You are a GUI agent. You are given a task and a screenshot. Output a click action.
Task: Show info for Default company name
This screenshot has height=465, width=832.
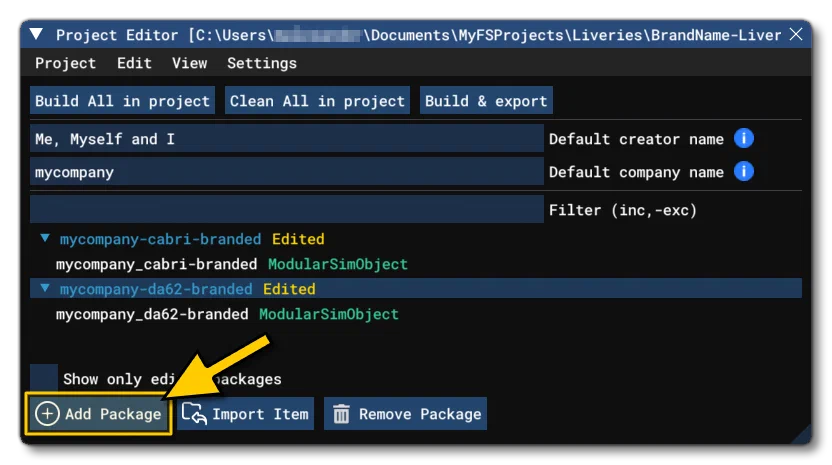(x=743, y=171)
